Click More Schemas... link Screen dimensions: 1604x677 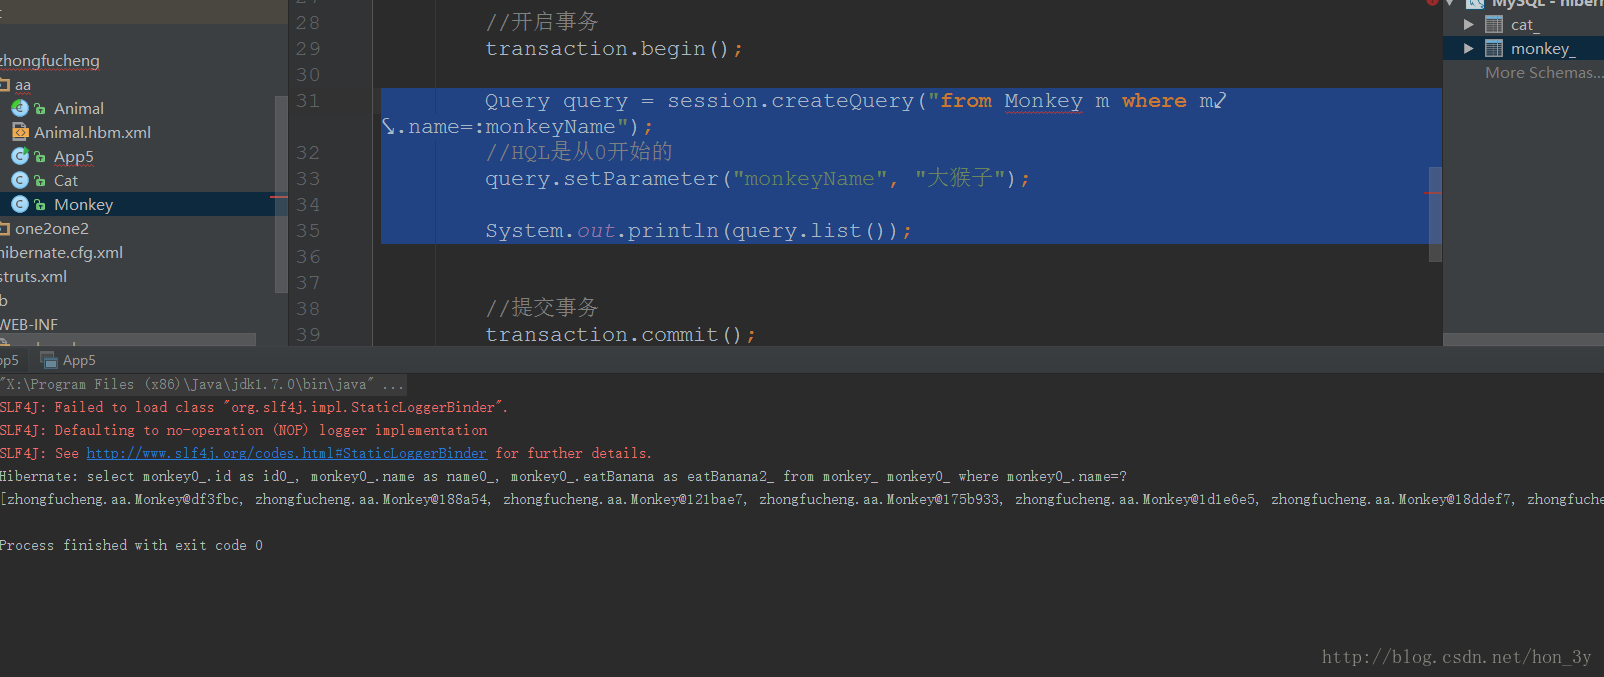tap(1543, 72)
